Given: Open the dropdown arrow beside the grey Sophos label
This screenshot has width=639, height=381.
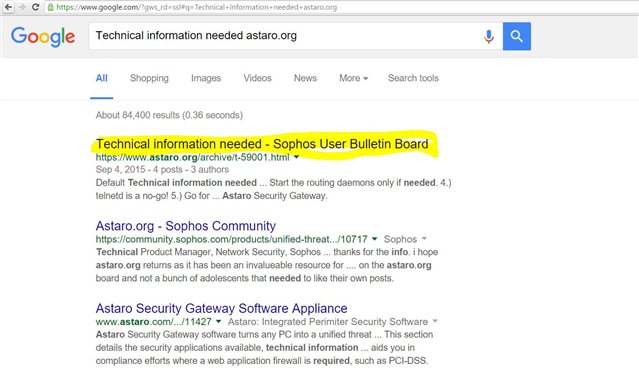Looking at the screenshot, I should pos(424,239).
